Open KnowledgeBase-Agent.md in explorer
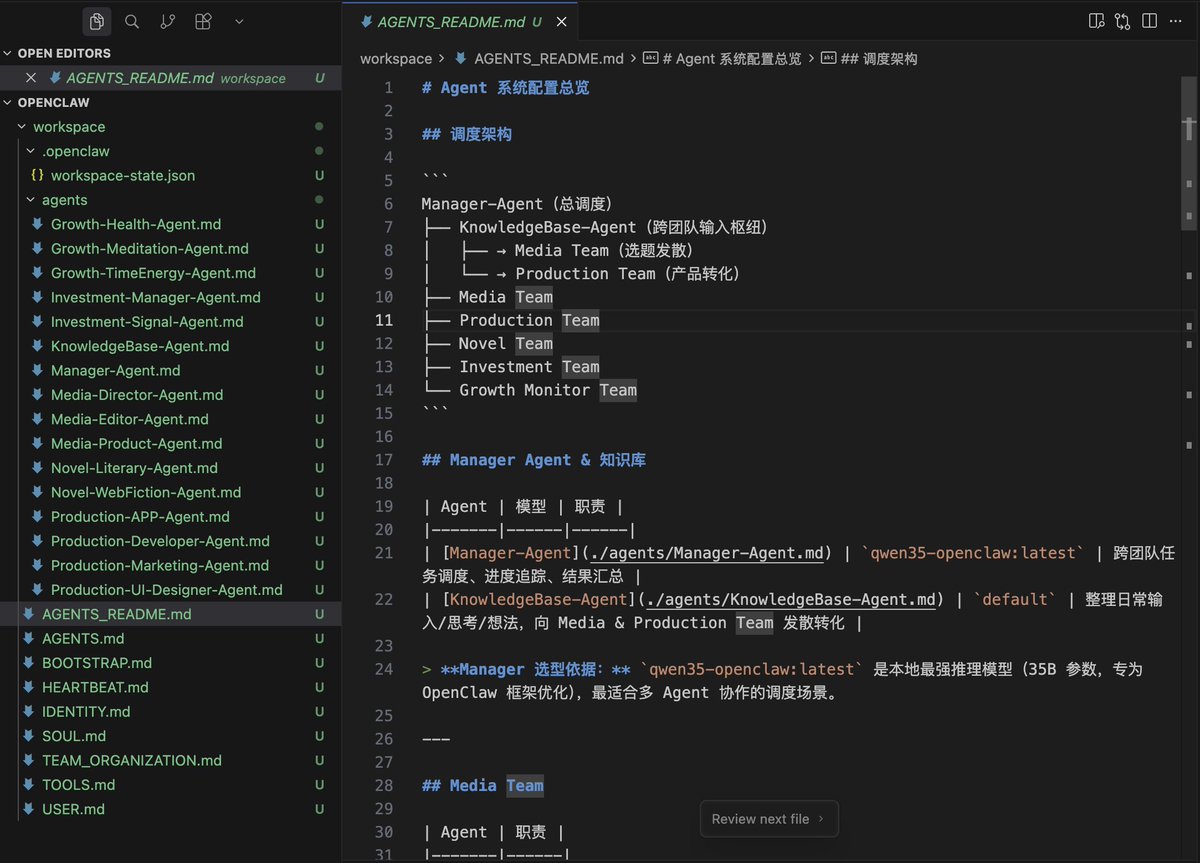Screen dimensions: 1200x863 (140, 346)
